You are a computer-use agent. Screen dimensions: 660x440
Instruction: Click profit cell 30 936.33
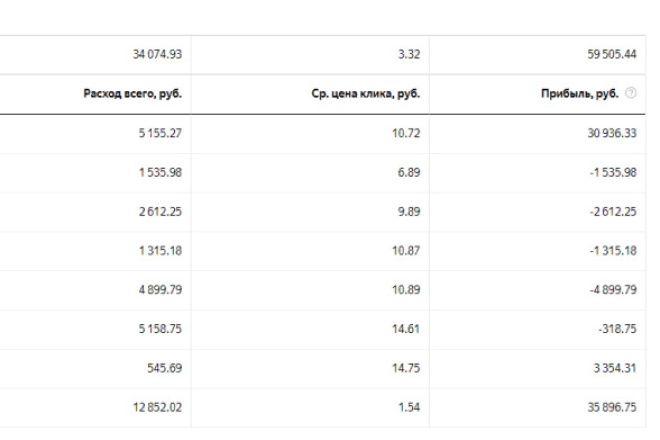tap(612, 133)
